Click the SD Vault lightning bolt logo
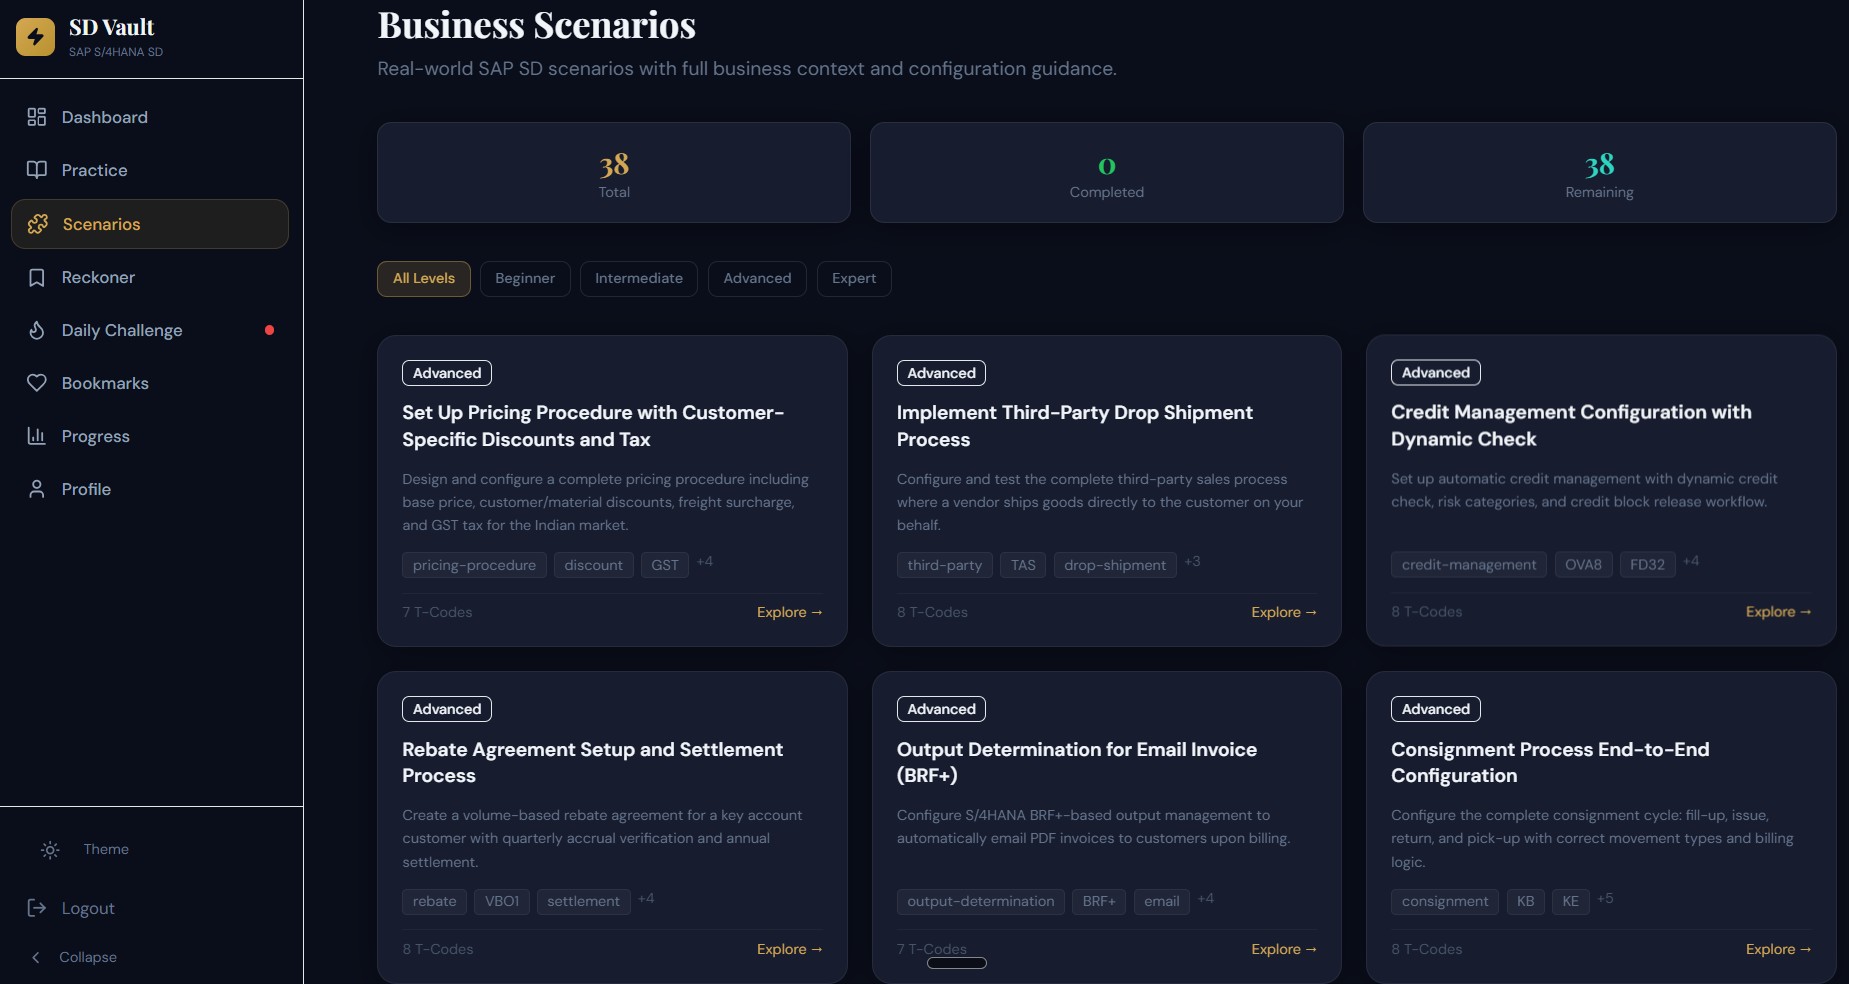The height and width of the screenshot is (984, 1849). click(35, 37)
